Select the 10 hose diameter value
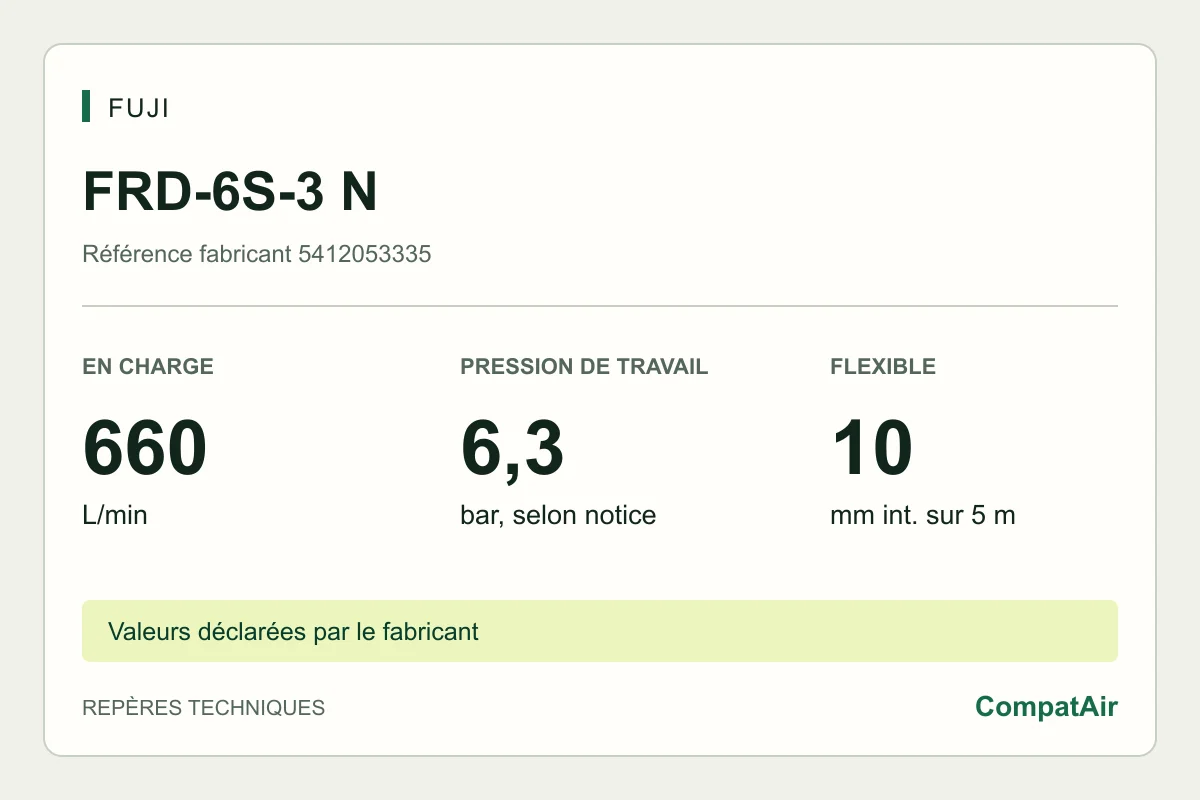Screen dimensions: 1200x800 coord(871,449)
